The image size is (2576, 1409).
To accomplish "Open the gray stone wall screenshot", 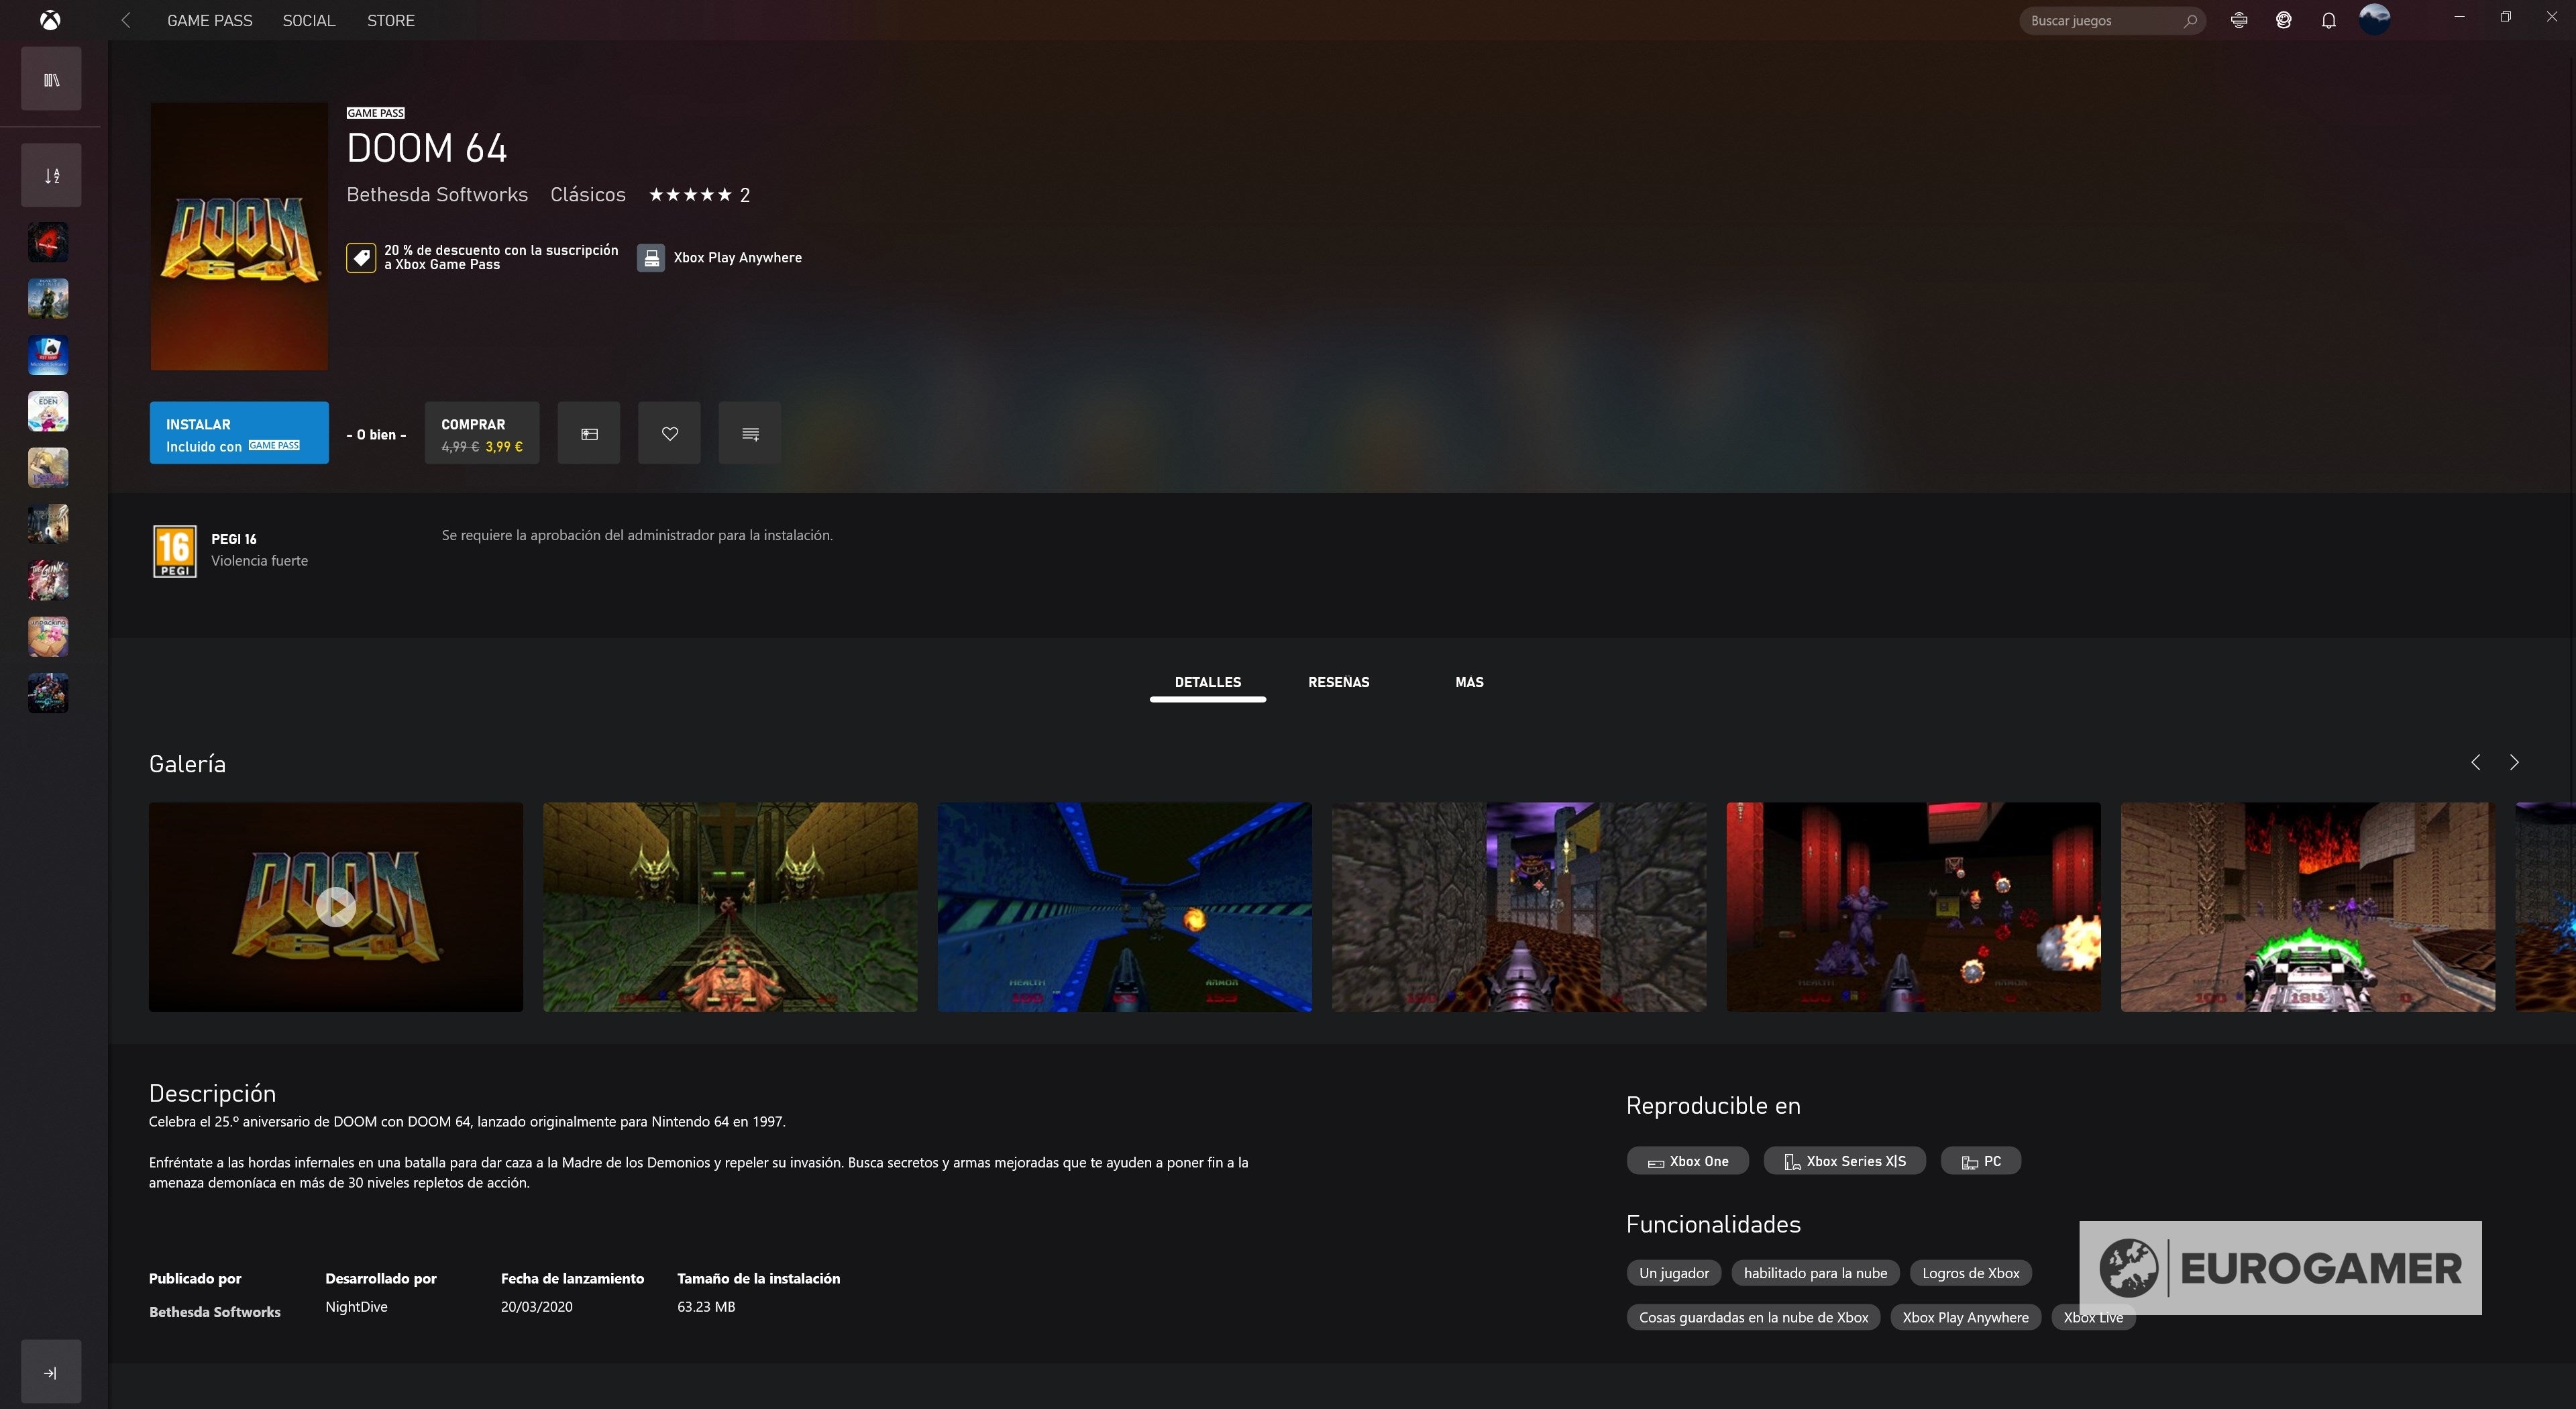I will click(1519, 907).
